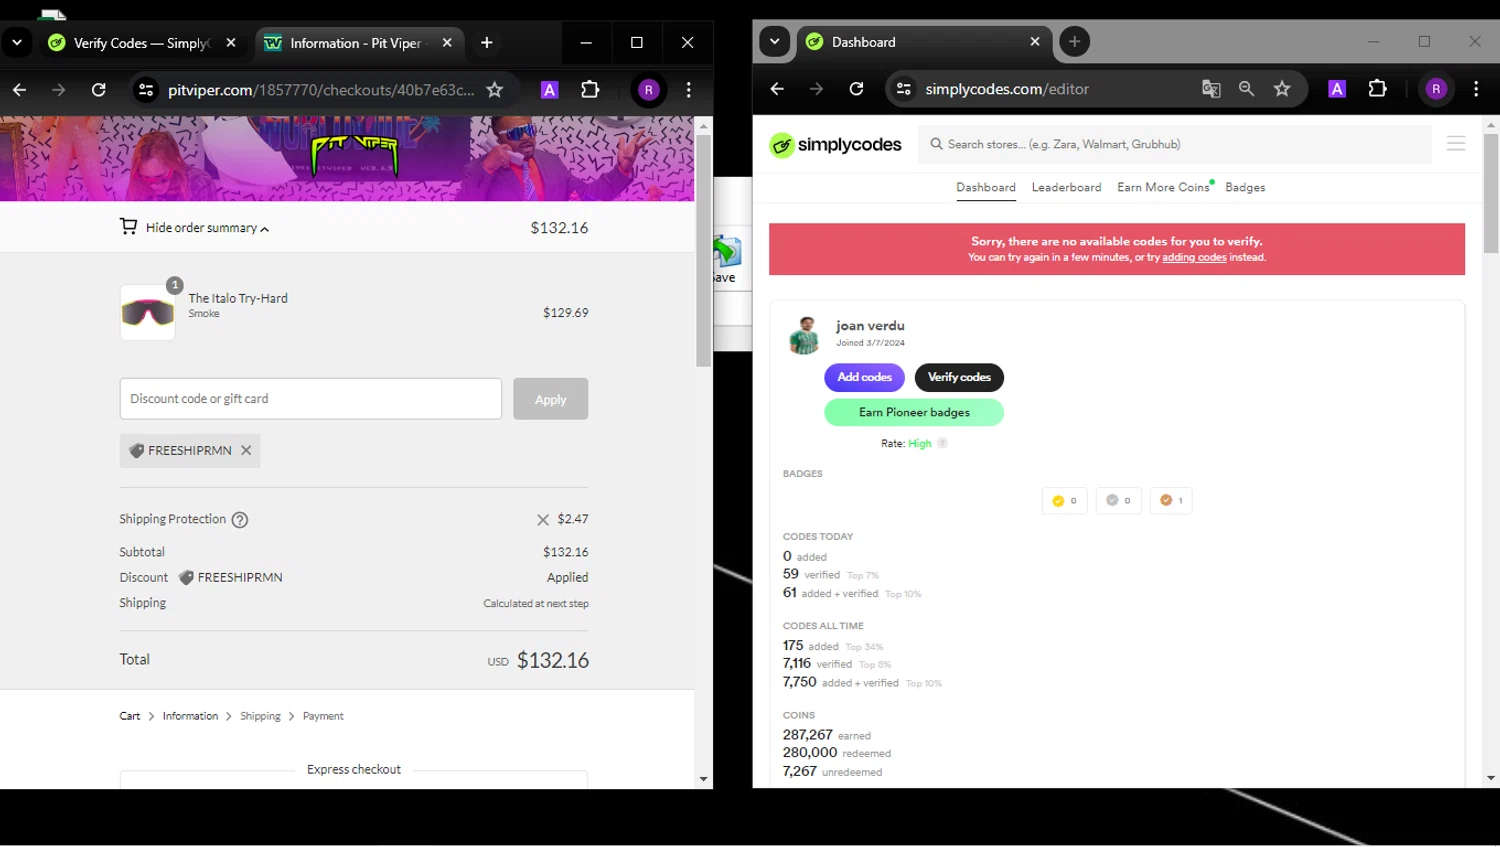Select the bronze badge showing 1
Image resolution: width=1500 pixels, height=847 pixels.
(x=1171, y=501)
